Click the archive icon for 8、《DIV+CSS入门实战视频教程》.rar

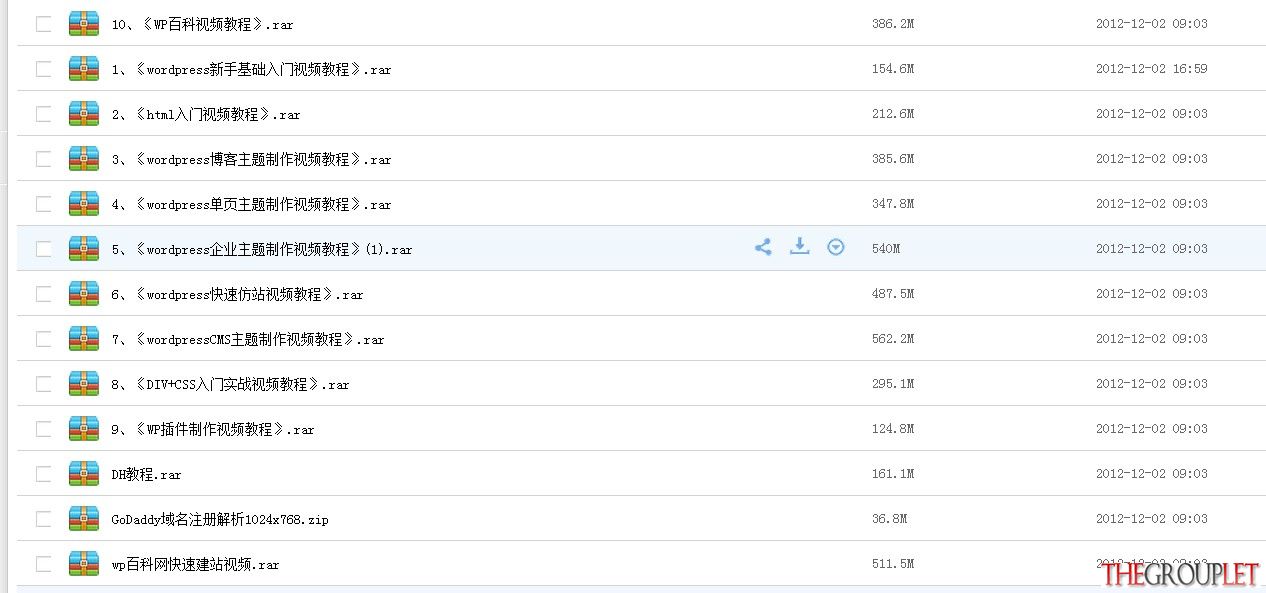coord(84,384)
